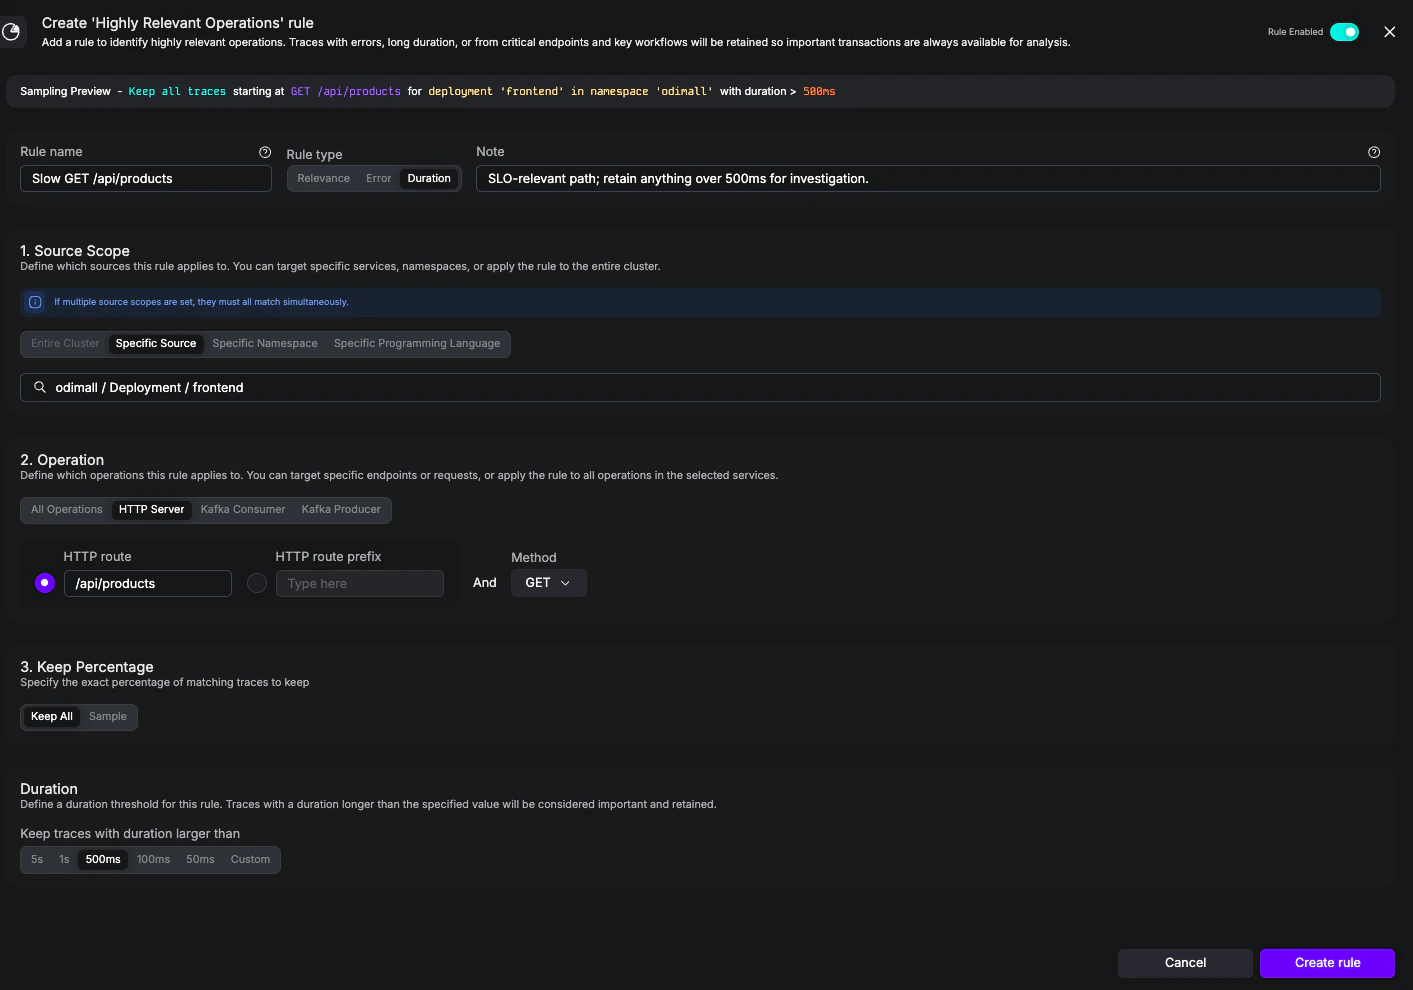Click the Sampling Preview summary text

tap(428, 92)
